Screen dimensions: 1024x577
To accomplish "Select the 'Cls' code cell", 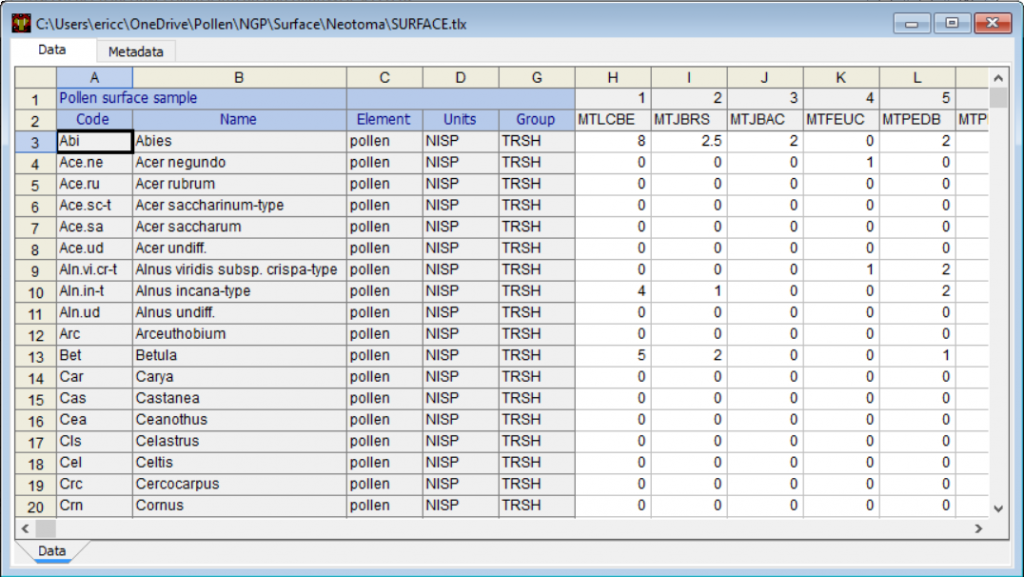I will pos(95,442).
